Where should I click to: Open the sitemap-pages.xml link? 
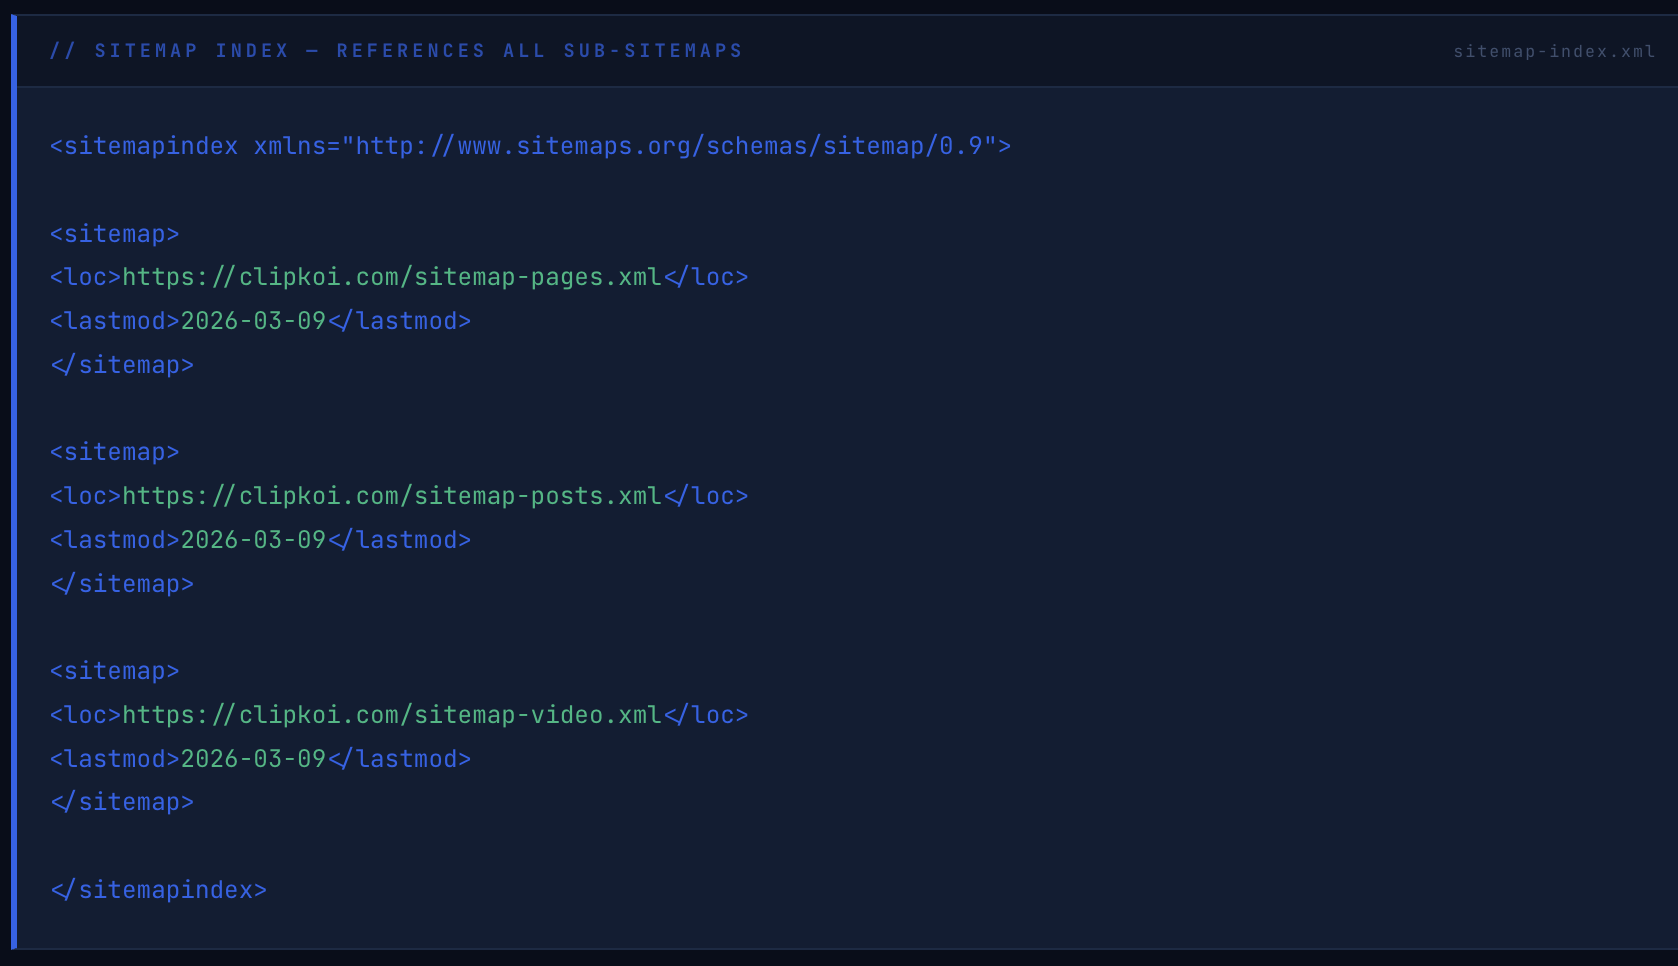pos(390,277)
